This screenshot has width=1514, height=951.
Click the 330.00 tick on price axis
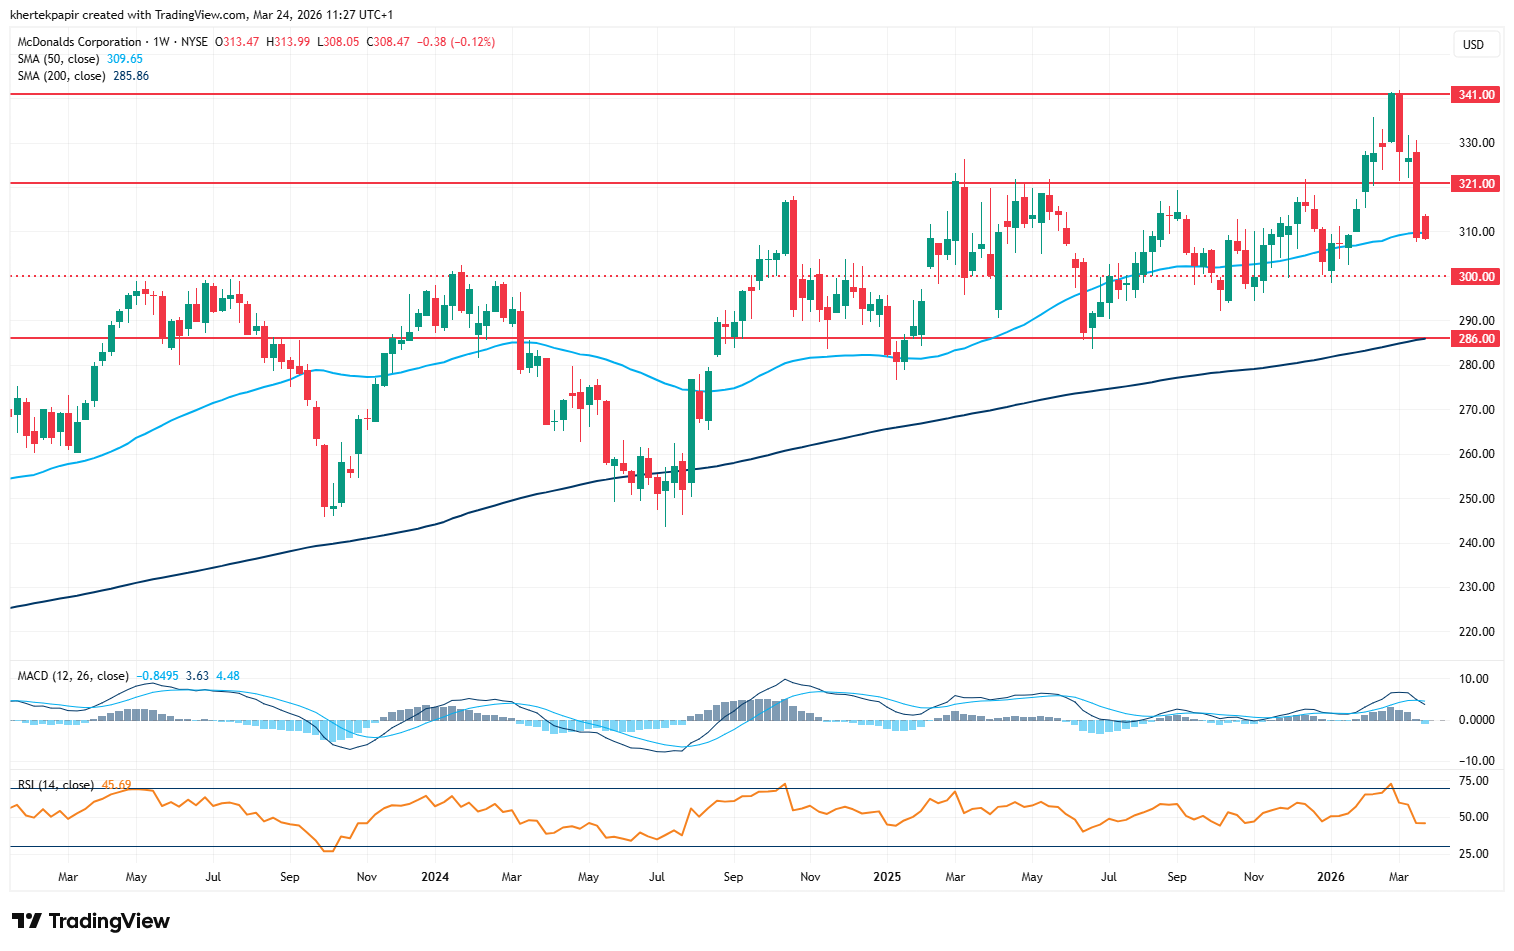[x=1476, y=143]
